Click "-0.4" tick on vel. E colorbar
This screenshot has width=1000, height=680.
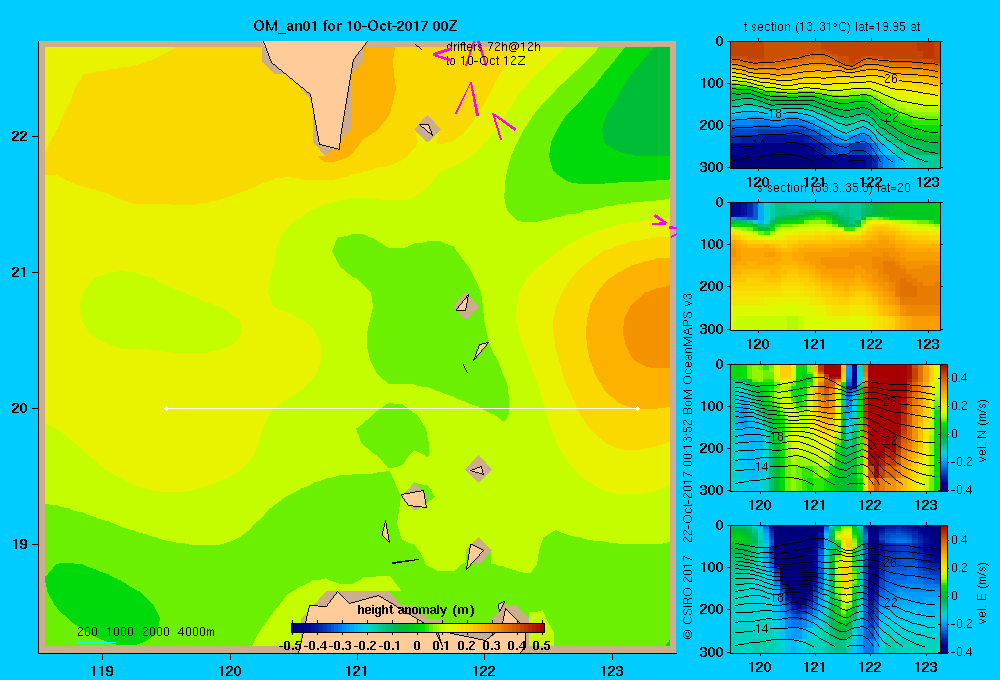(x=960, y=651)
